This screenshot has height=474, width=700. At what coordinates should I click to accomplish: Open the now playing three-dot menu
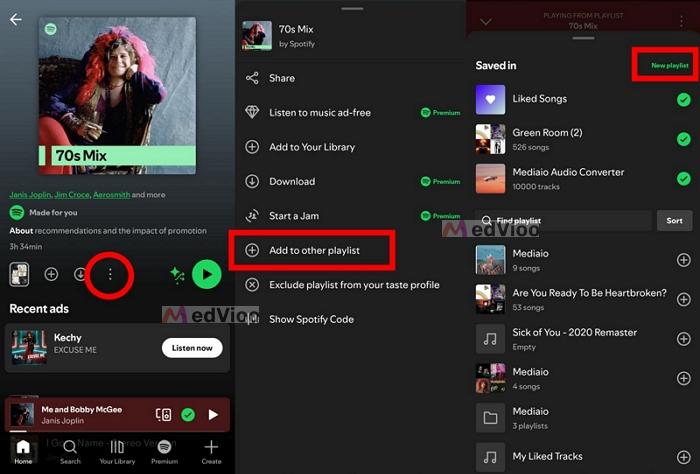(x=681, y=21)
